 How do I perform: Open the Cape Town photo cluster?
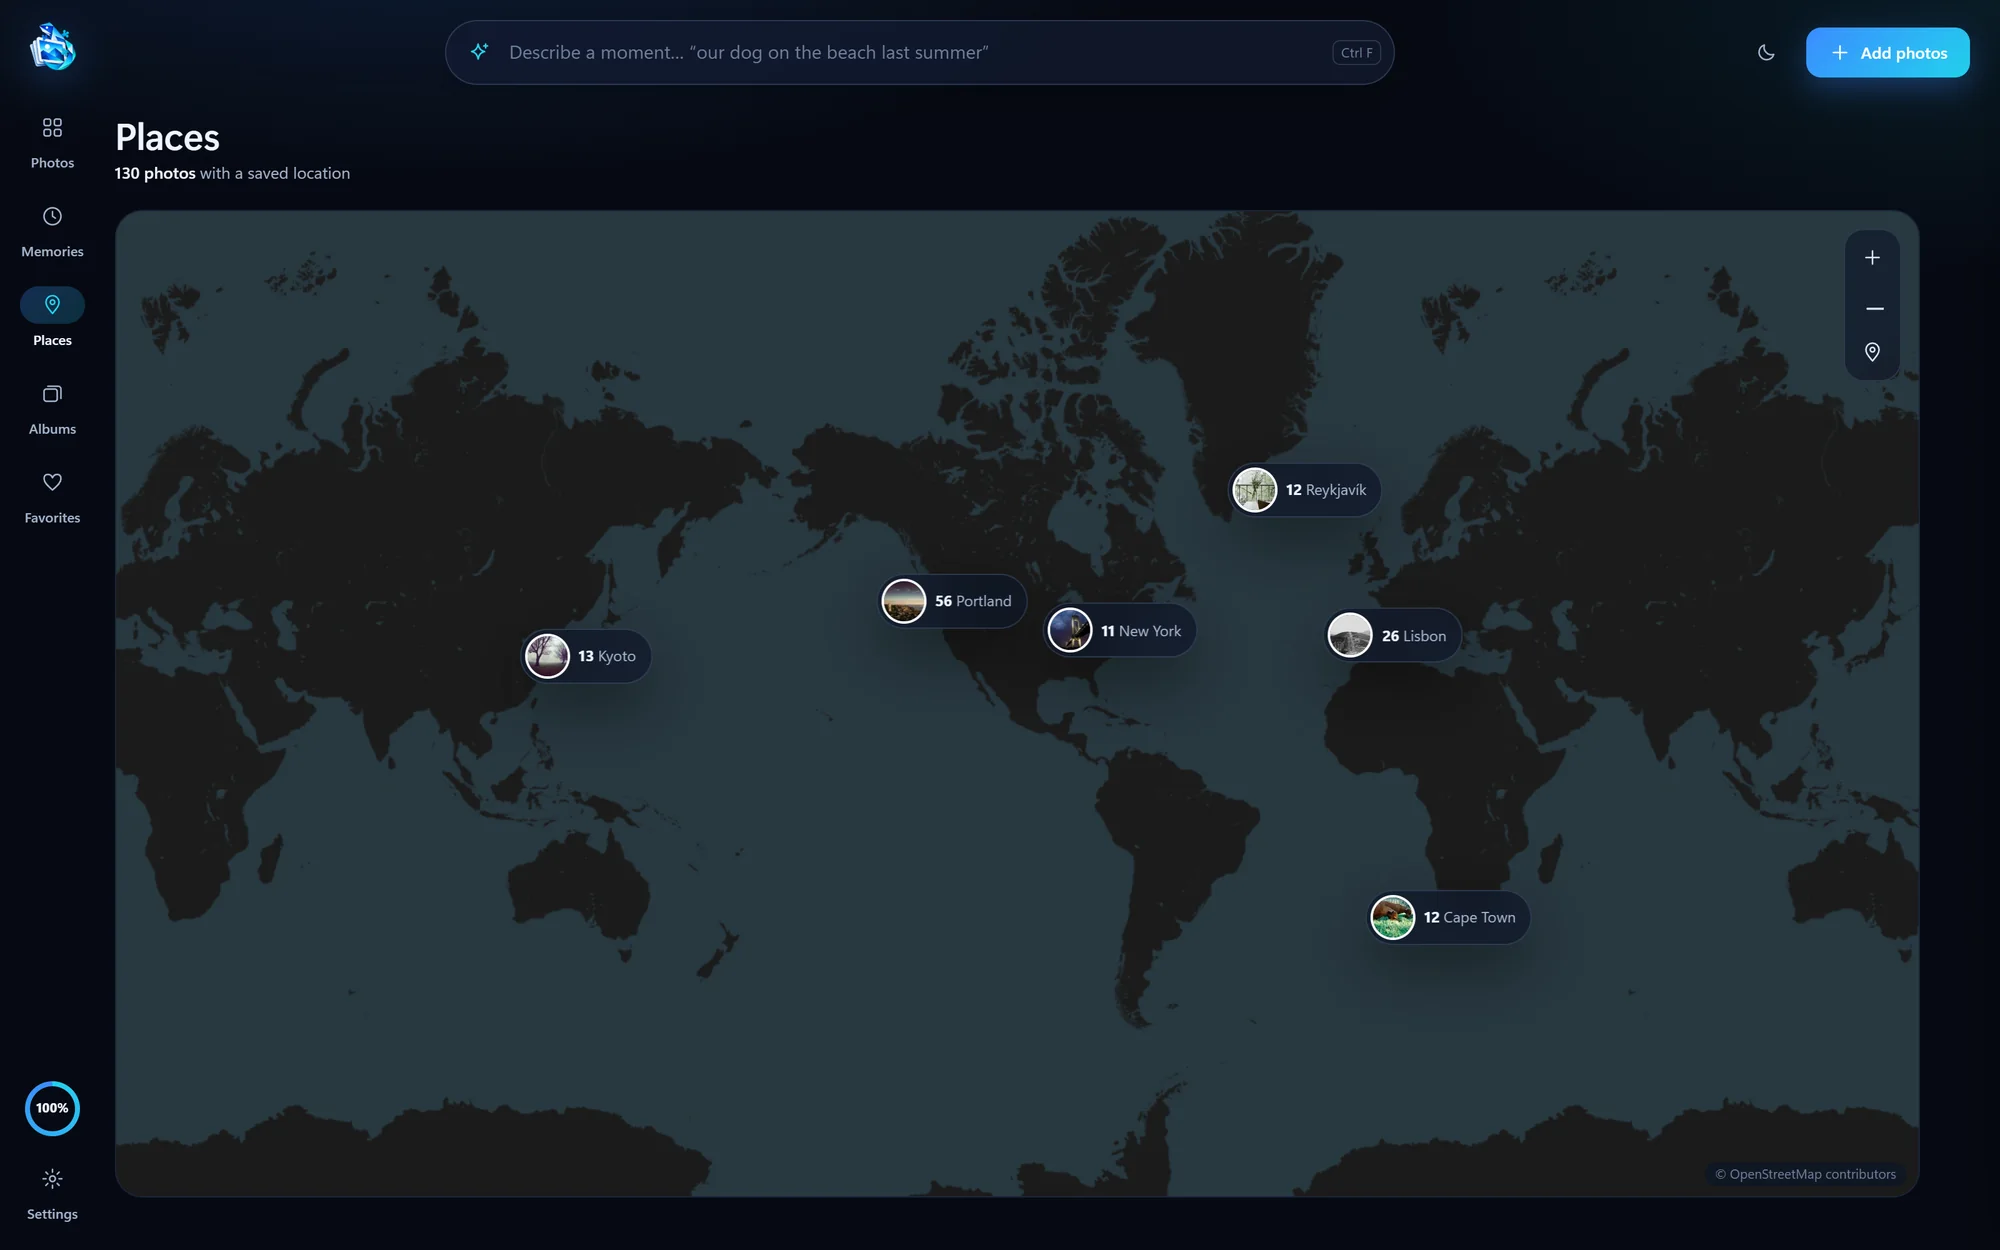click(1449, 917)
